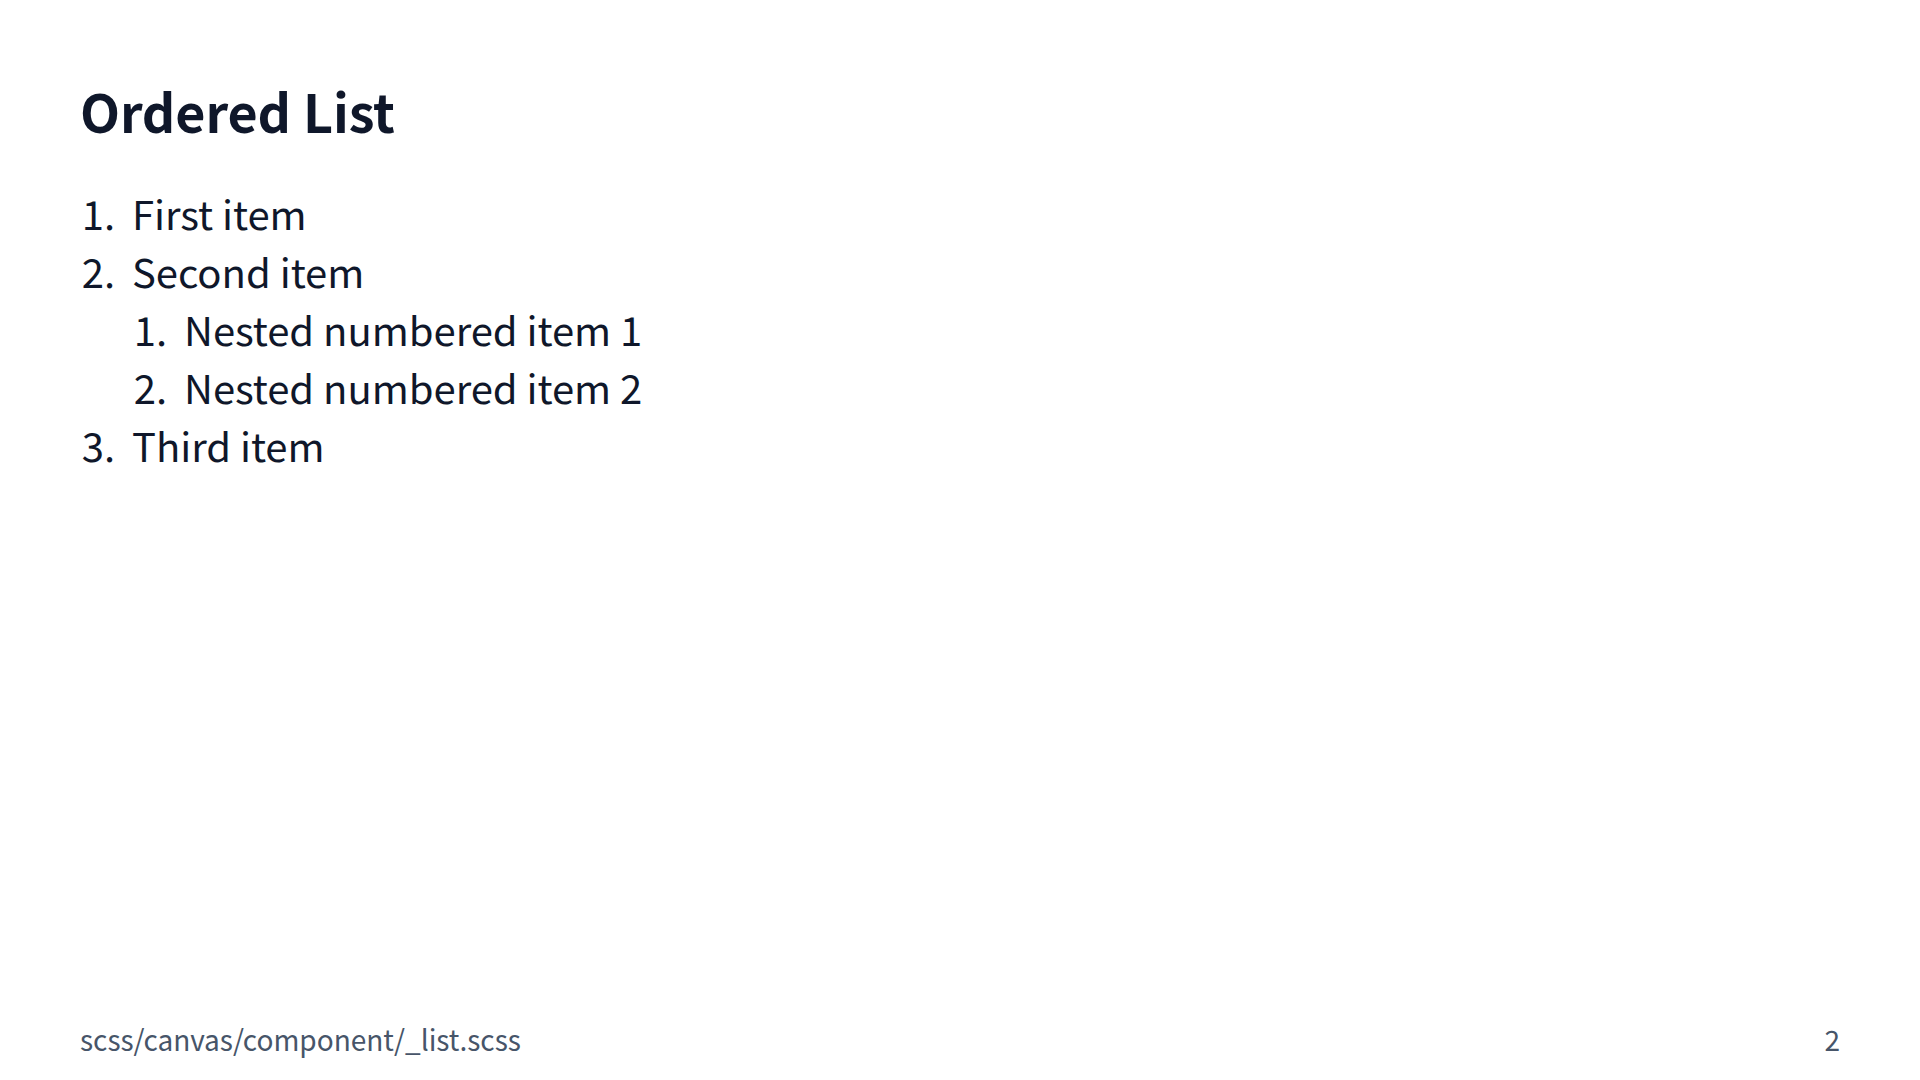Click the "Second item" list entry

tap(247, 274)
